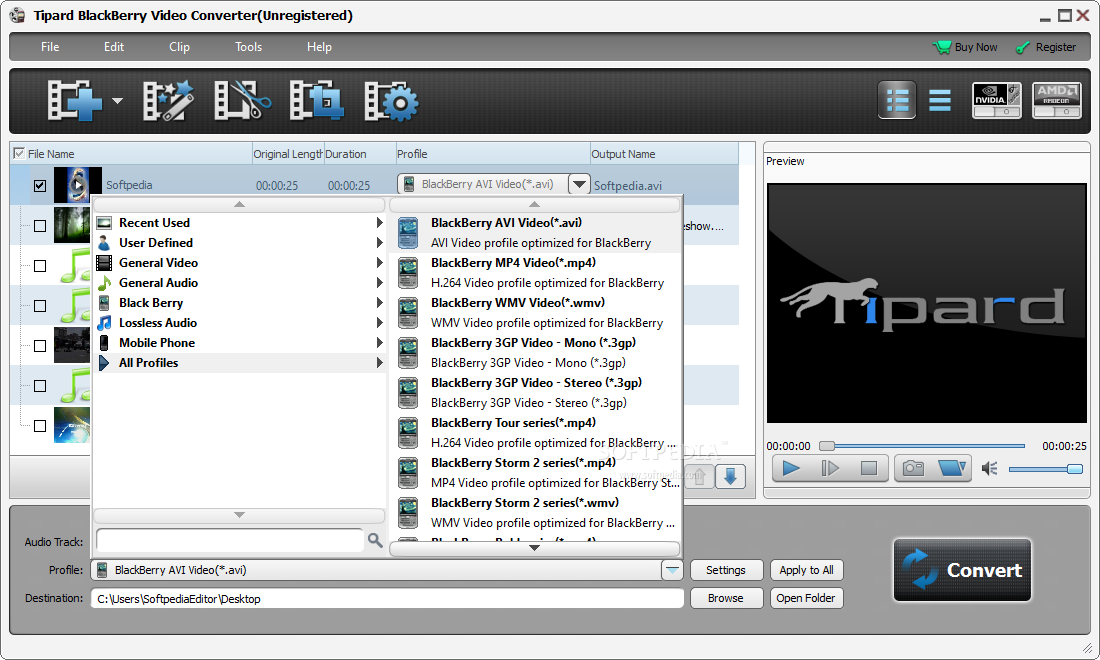Screen dimensions: 1100x660
Task: Open the Clip menu
Action: (x=179, y=47)
